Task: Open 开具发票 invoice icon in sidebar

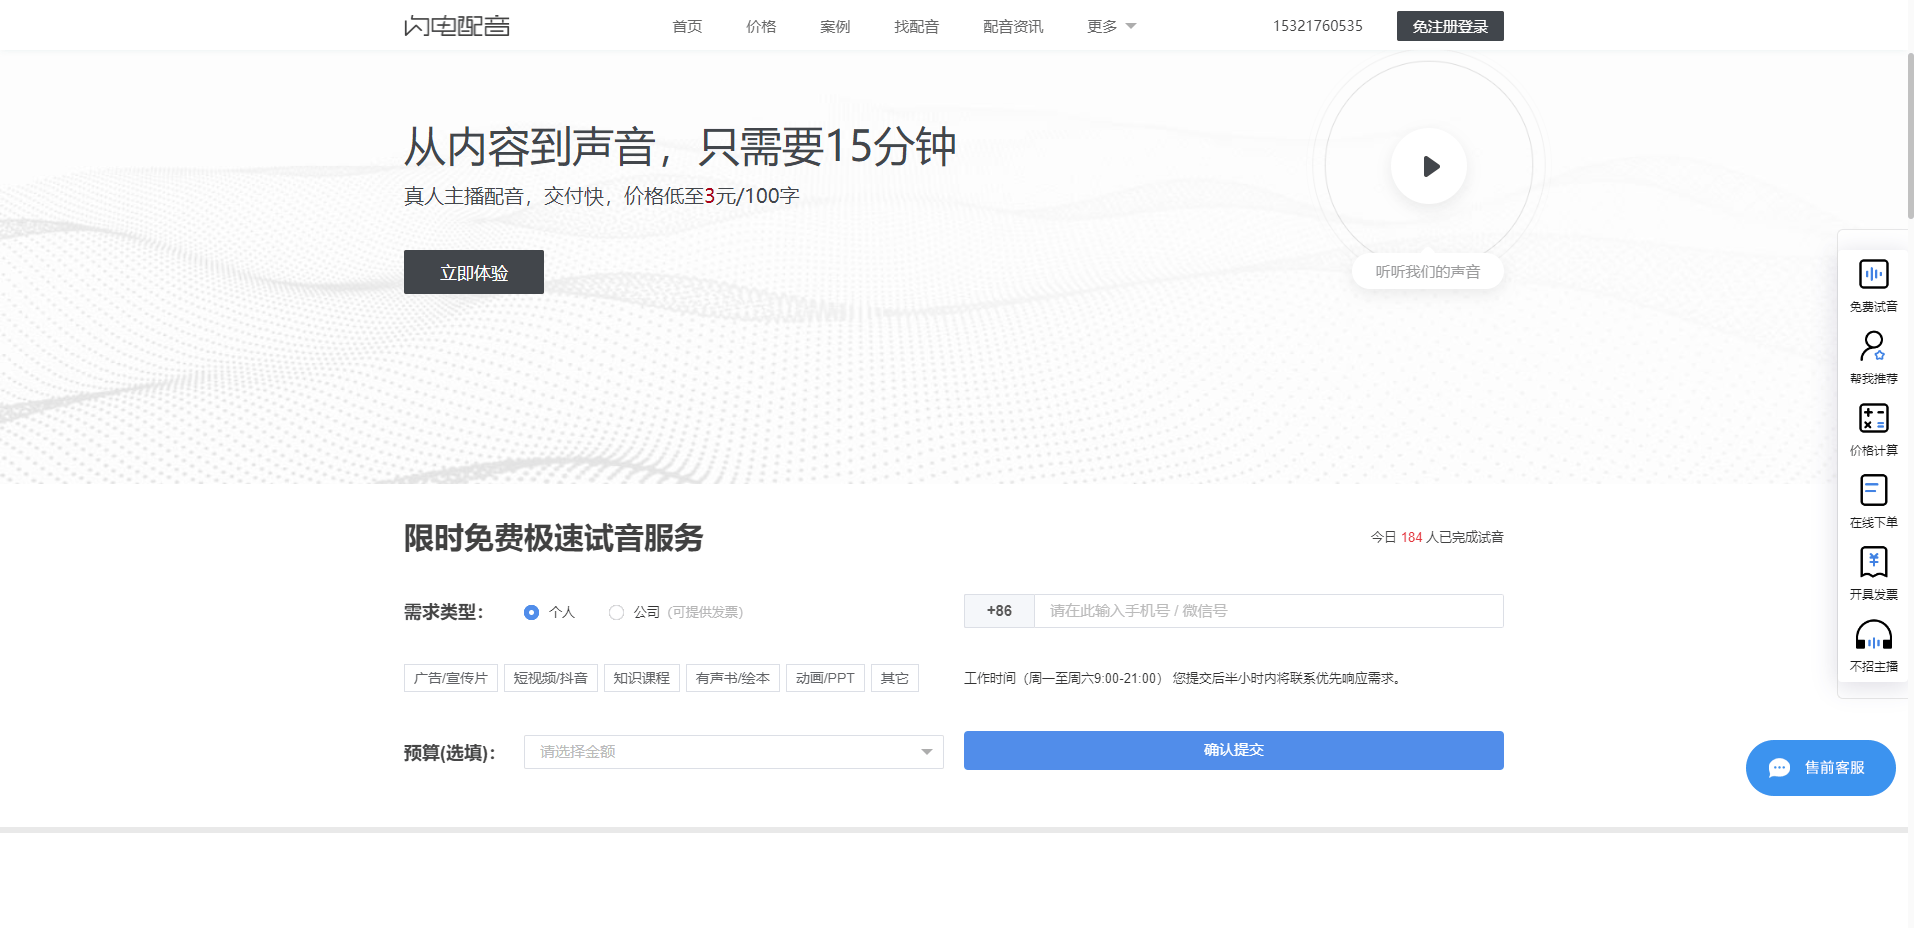Action: (1874, 572)
